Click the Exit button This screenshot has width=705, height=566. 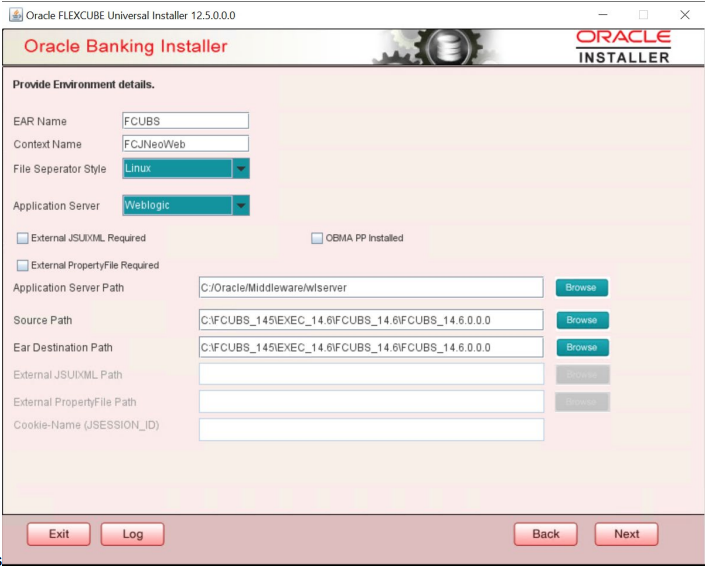pyautogui.click(x=59, y=534)
